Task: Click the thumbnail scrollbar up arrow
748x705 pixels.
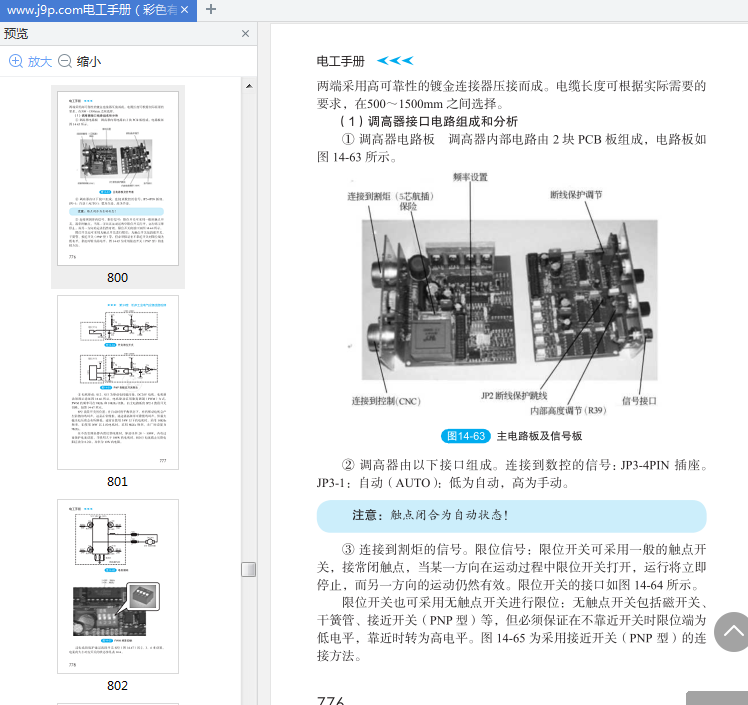Action: pyautogui.click(x=249, y=86)
